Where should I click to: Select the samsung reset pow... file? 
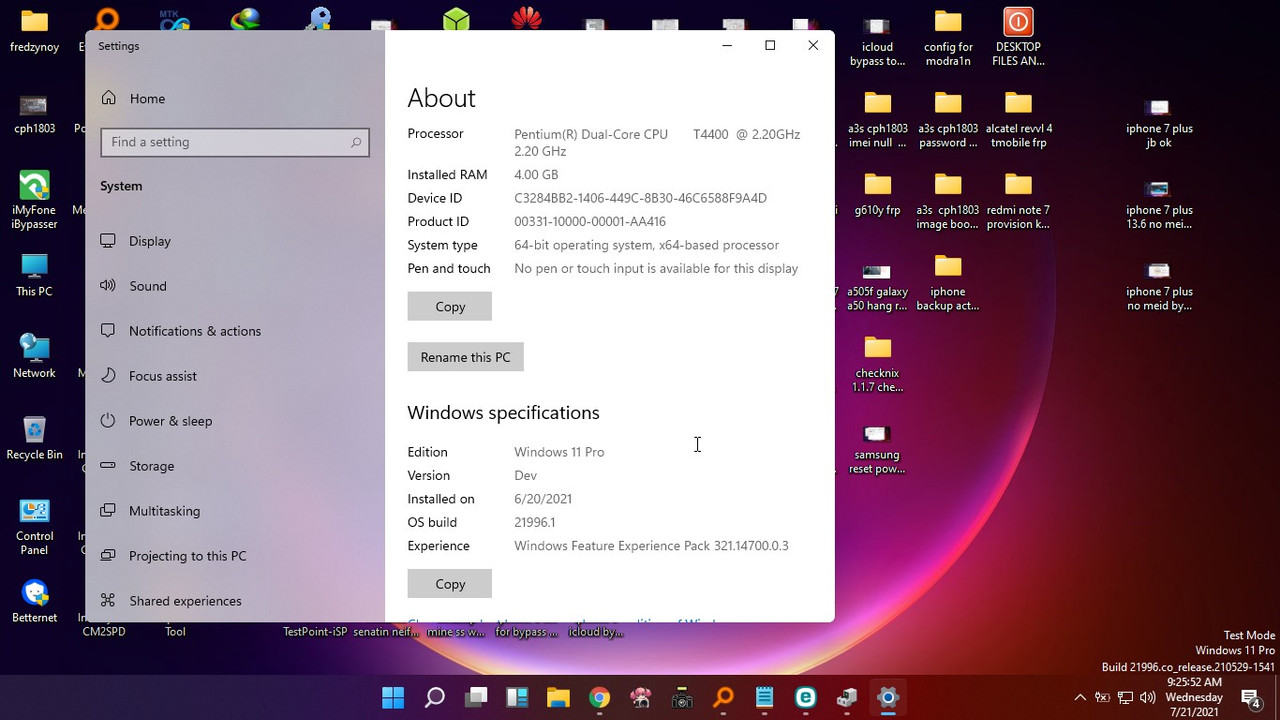point(877,448)
